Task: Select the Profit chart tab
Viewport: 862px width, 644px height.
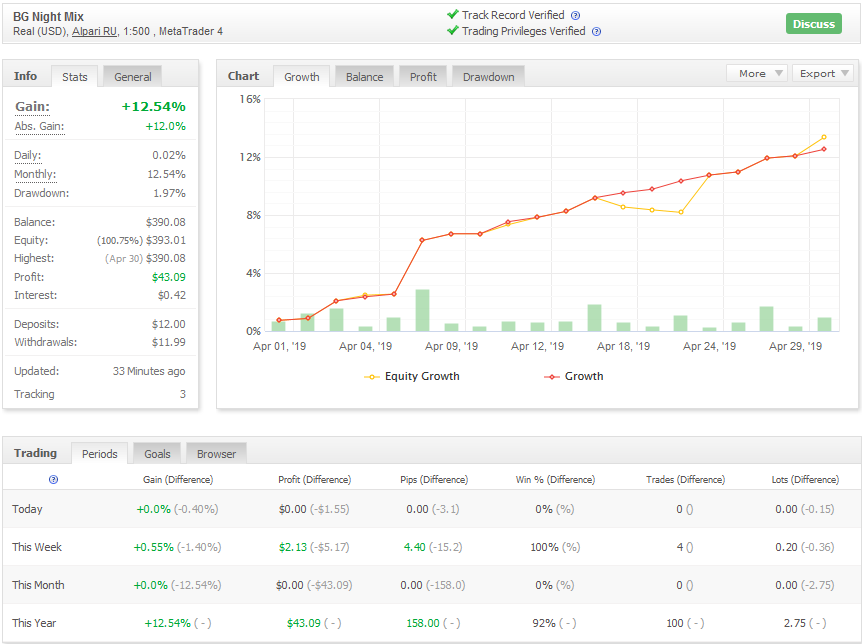Action: coord(423,76)
